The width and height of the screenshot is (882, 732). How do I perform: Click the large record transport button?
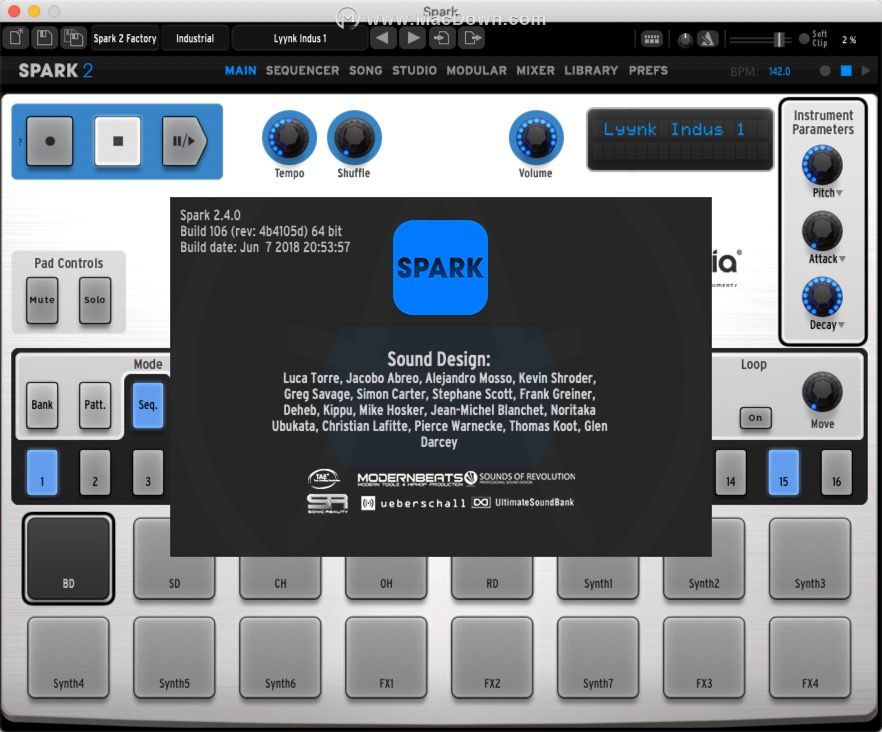(50, 141)
